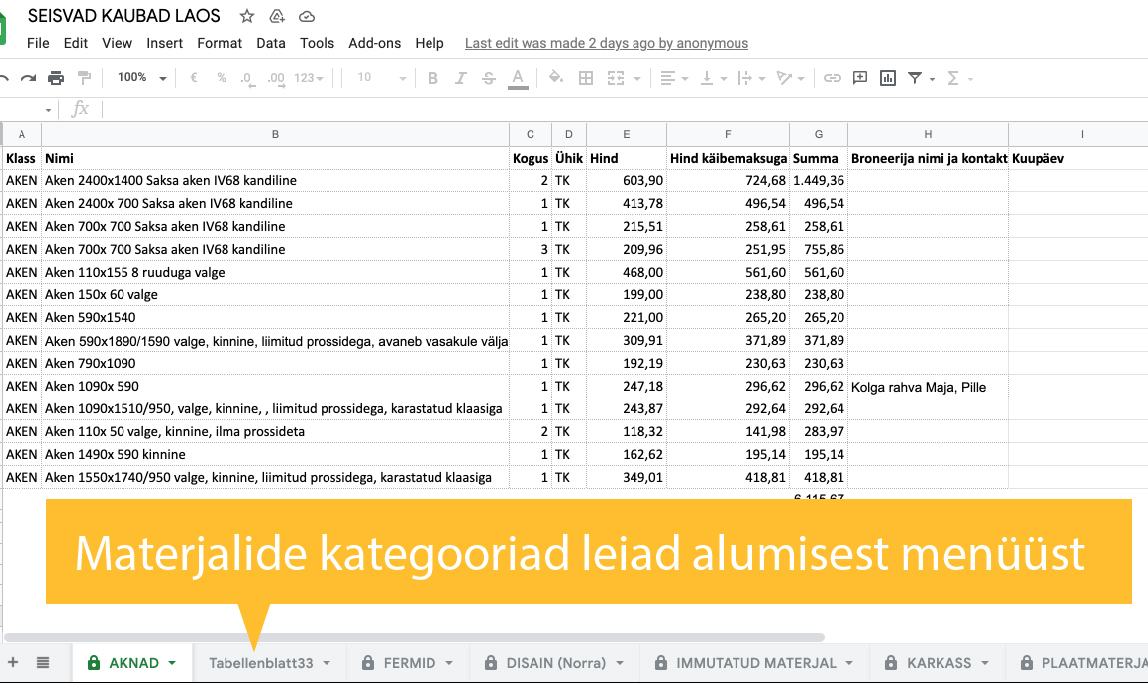Open the Help menu

click(x=429, y=43)
